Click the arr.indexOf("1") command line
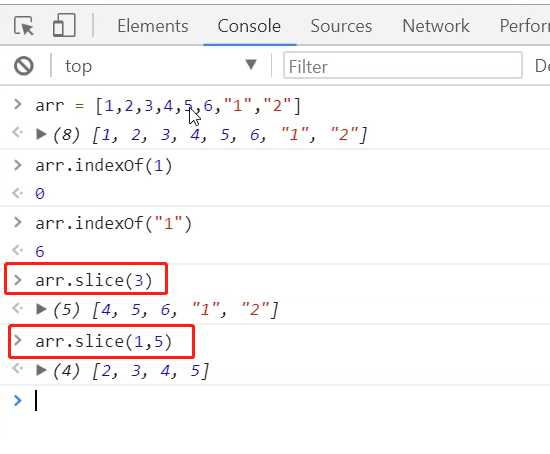This screenshot has width=550, height=454. click(114, 224)
